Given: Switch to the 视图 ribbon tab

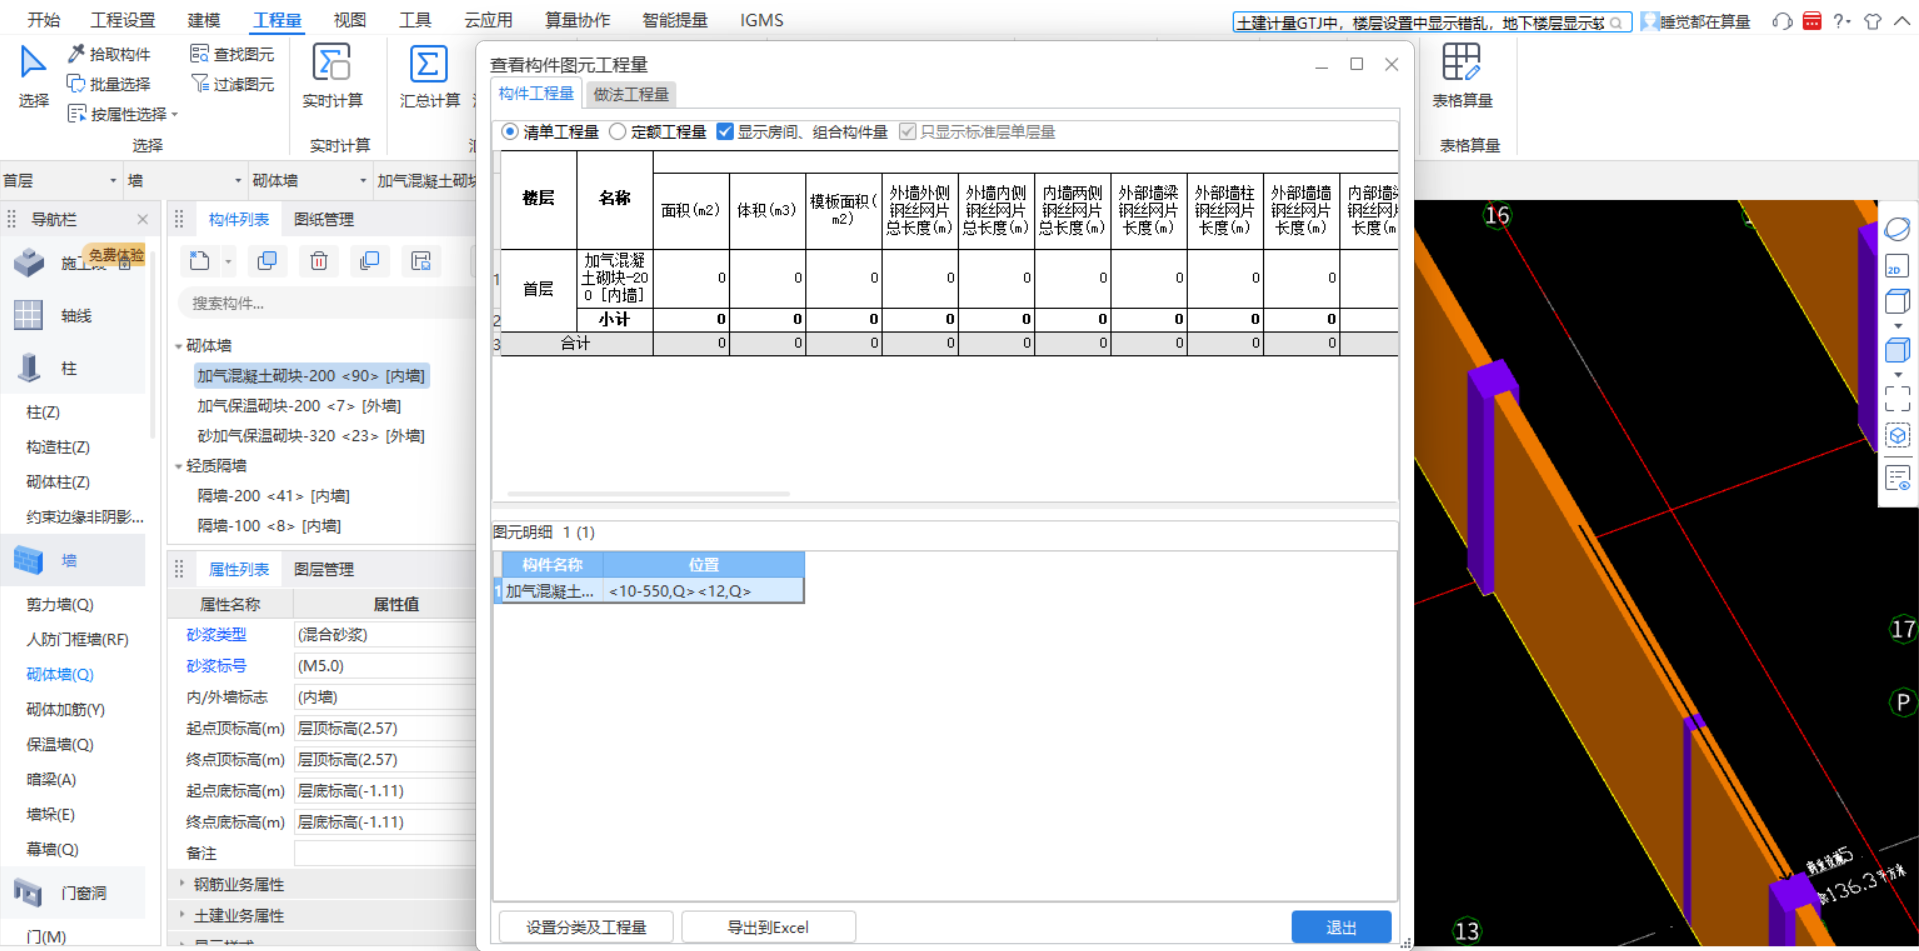Looking at the screenshot, I should click(x=350, y=20).
